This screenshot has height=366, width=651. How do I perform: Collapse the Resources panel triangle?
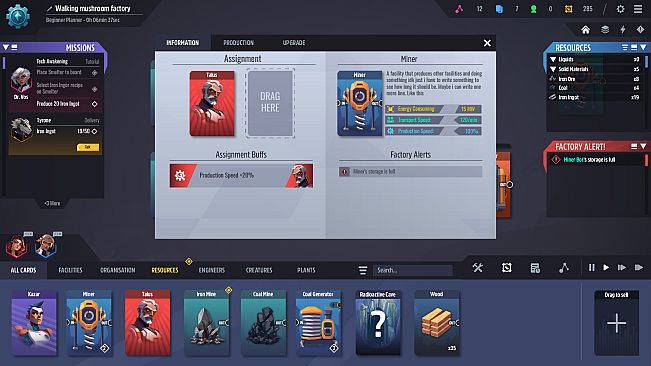(x=643, y=47)
